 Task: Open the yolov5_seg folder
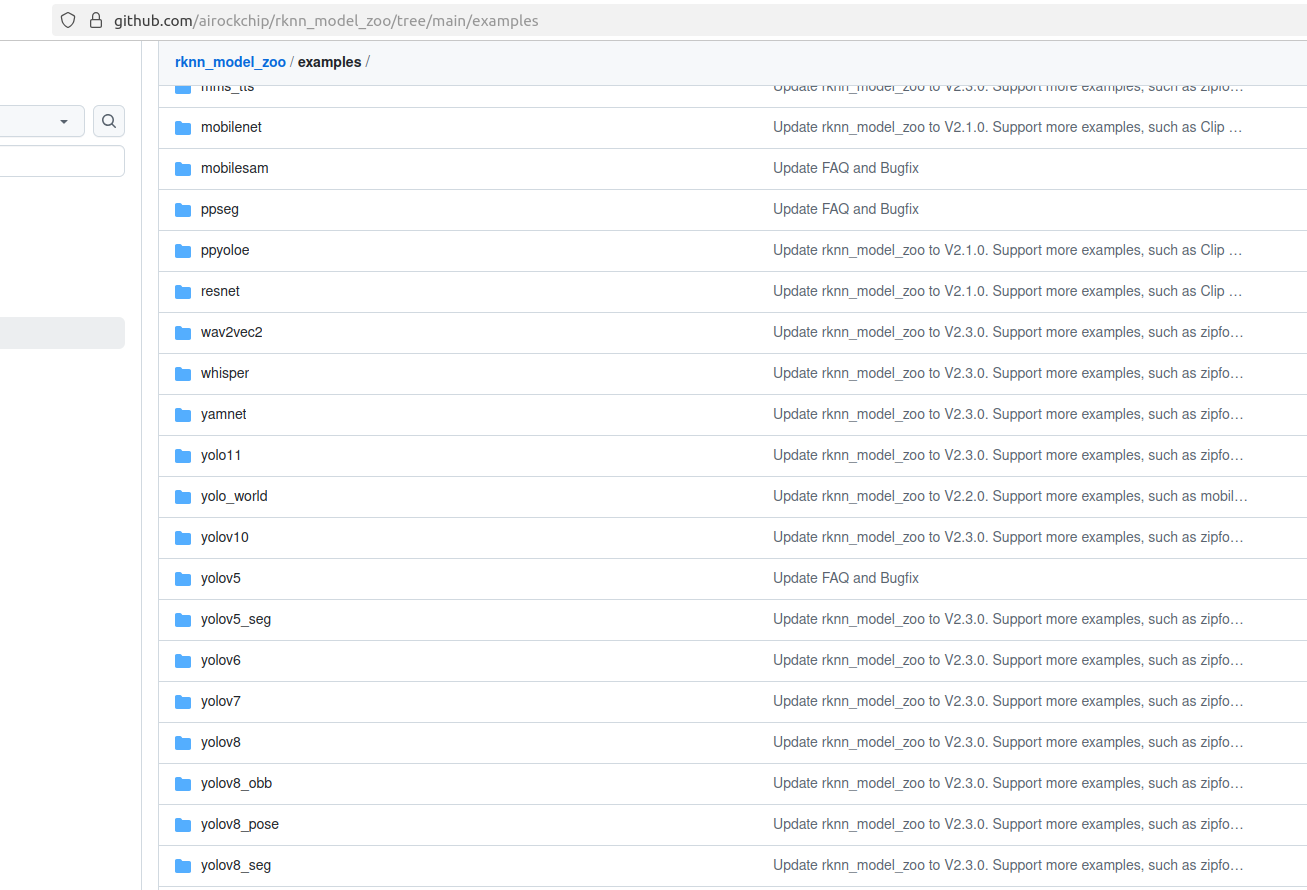(x=236, y=619)
